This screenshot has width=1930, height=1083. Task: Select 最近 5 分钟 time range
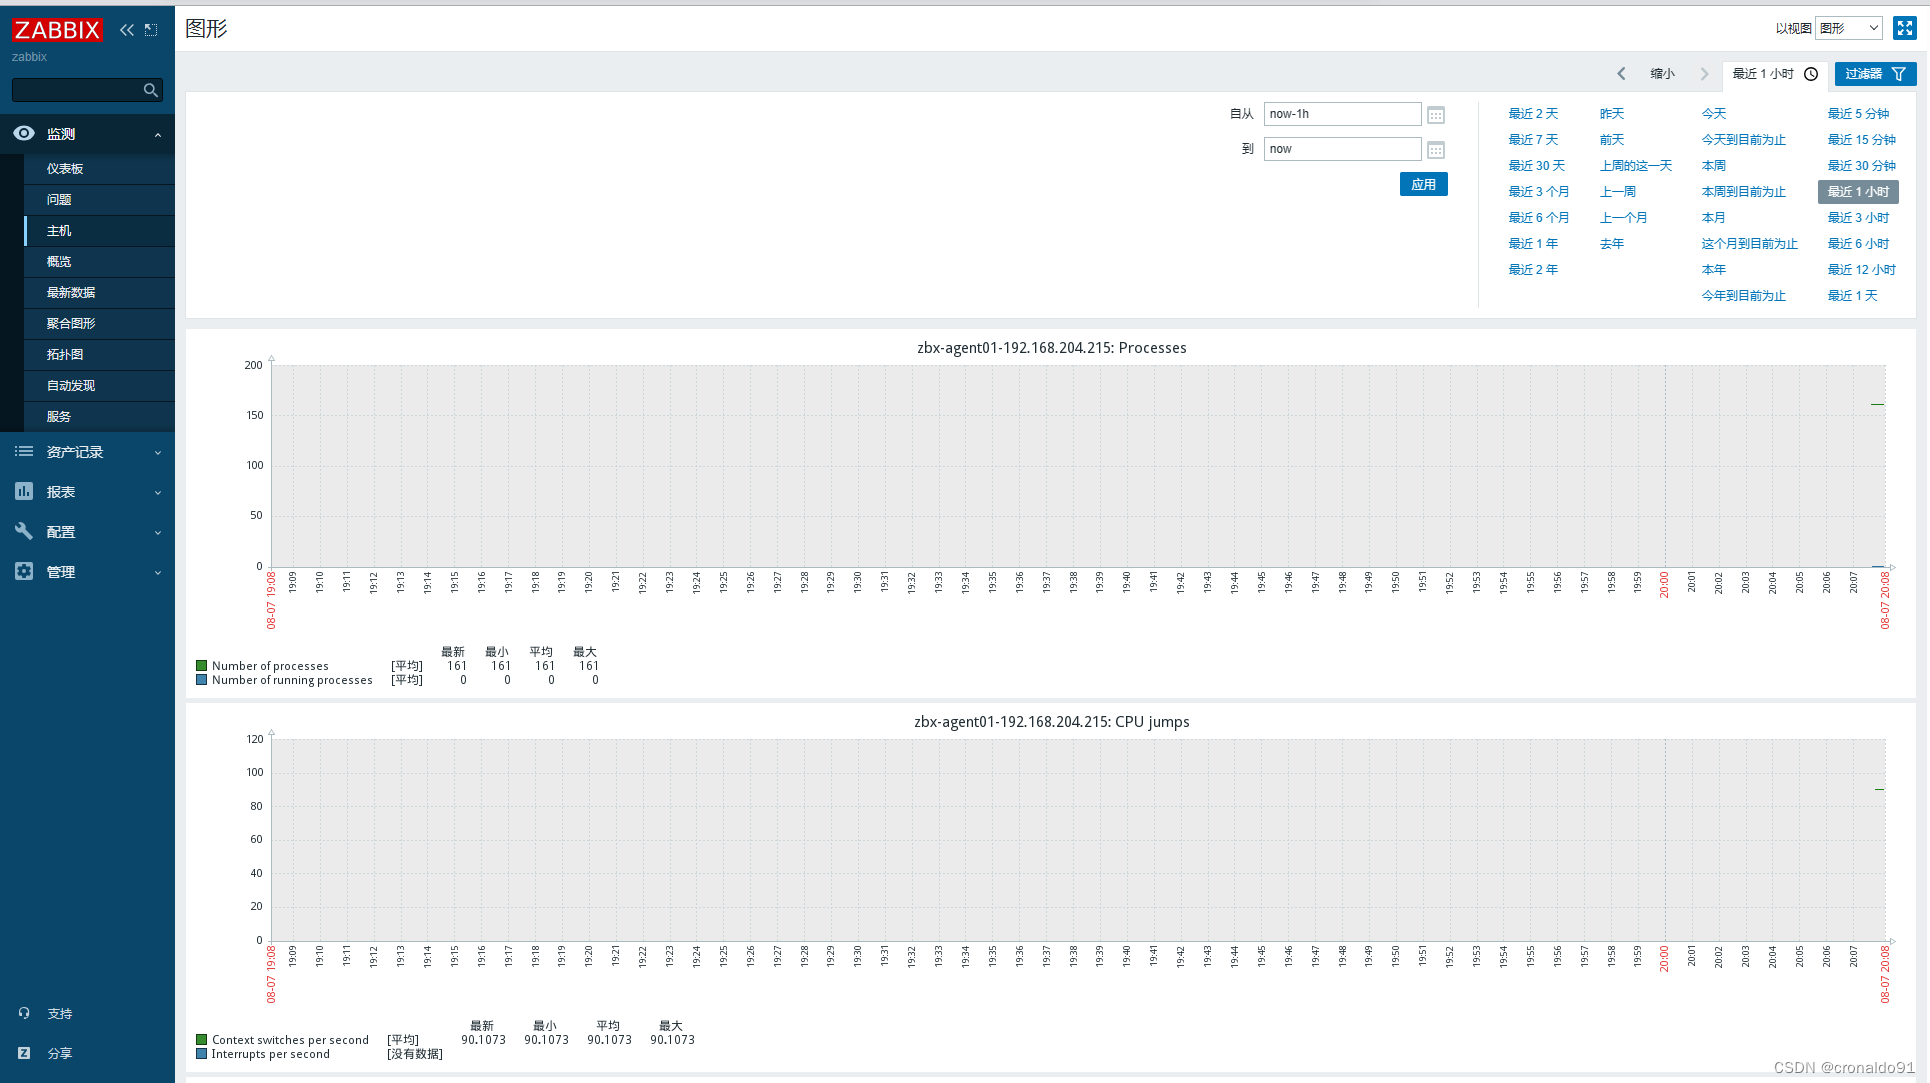coord(1859,114)
